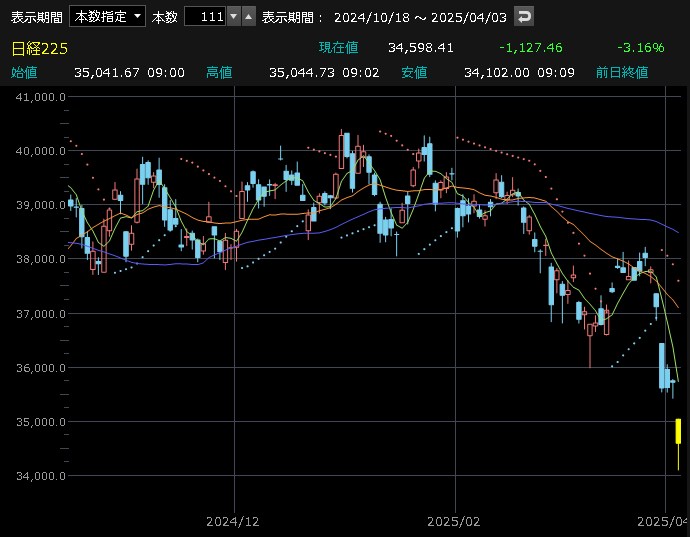Click the percent change -3.16%
Image resolution: width=690 pixels, height=537 pixels.
click(641, 48)
